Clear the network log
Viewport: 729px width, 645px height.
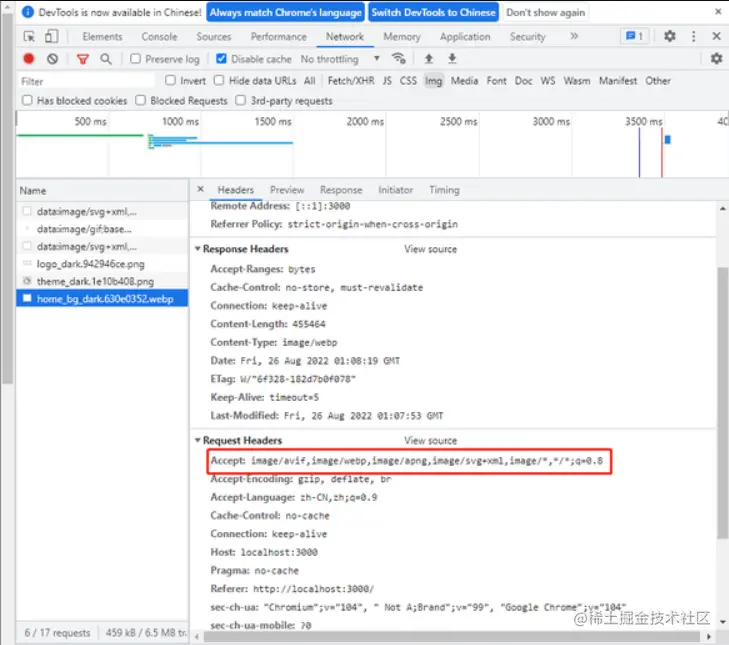click(53, 59)
